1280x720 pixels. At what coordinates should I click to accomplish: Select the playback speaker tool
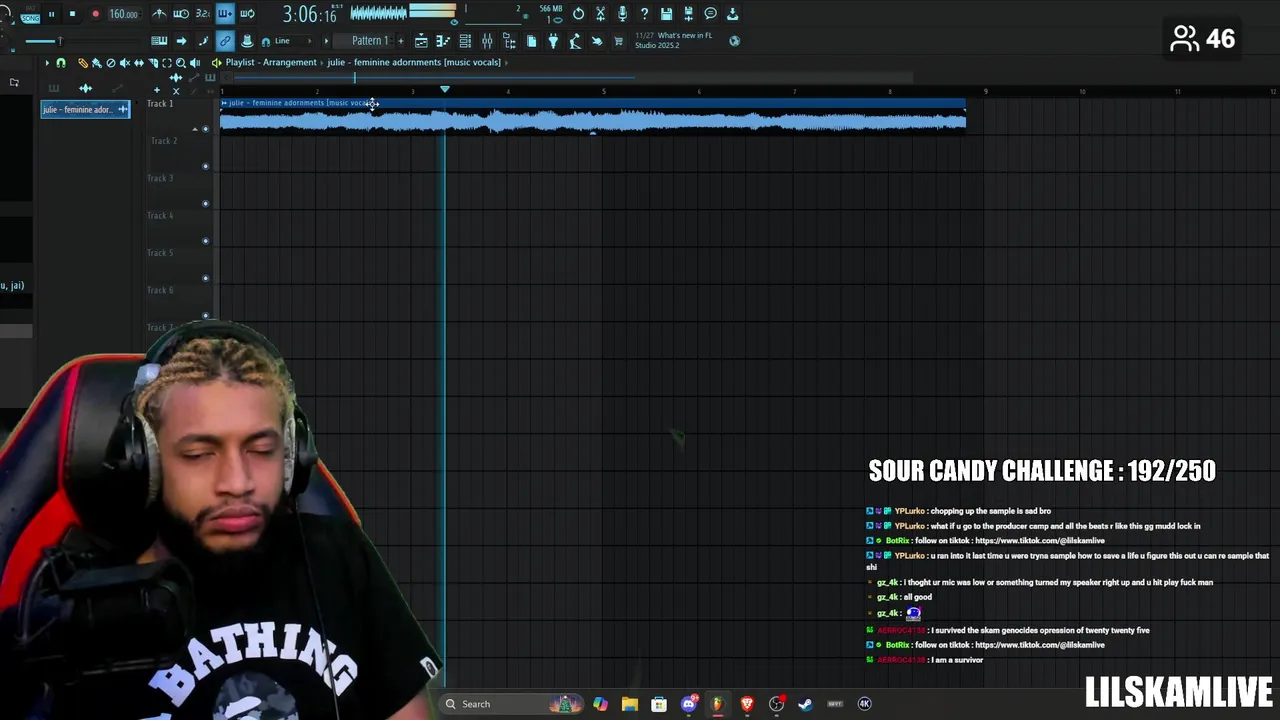pyautogui.click(x=195, y=62)
